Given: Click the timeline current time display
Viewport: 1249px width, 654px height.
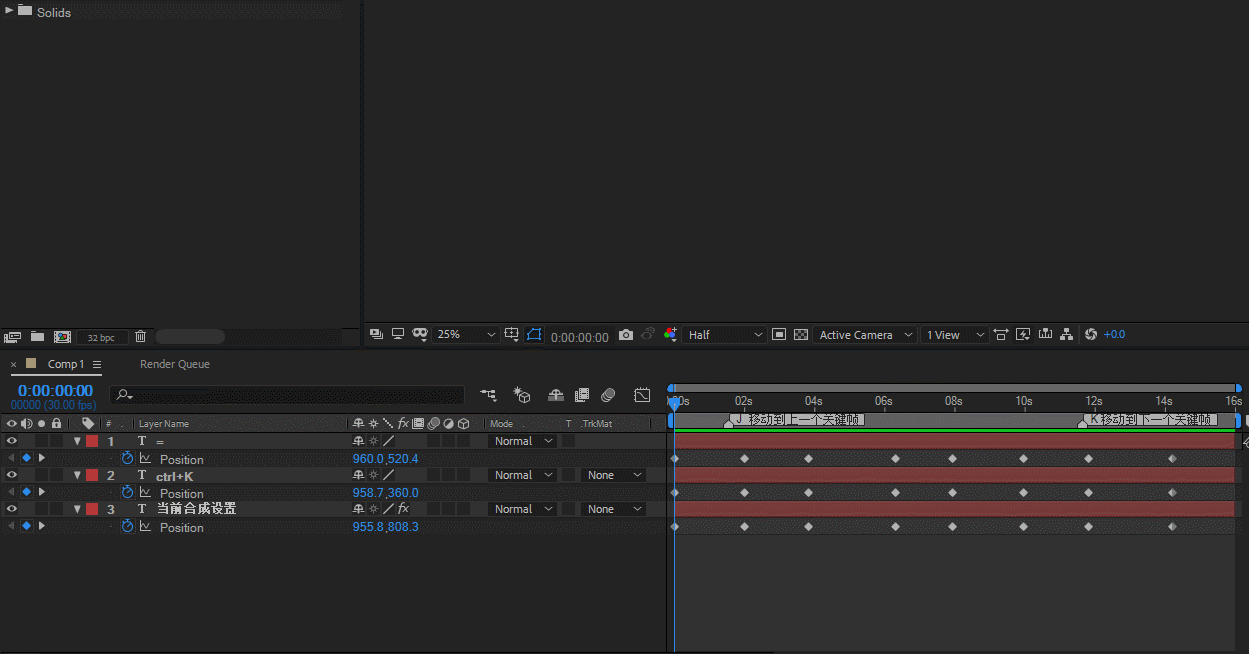Looking at the screenshot, I should pos(55,390).
